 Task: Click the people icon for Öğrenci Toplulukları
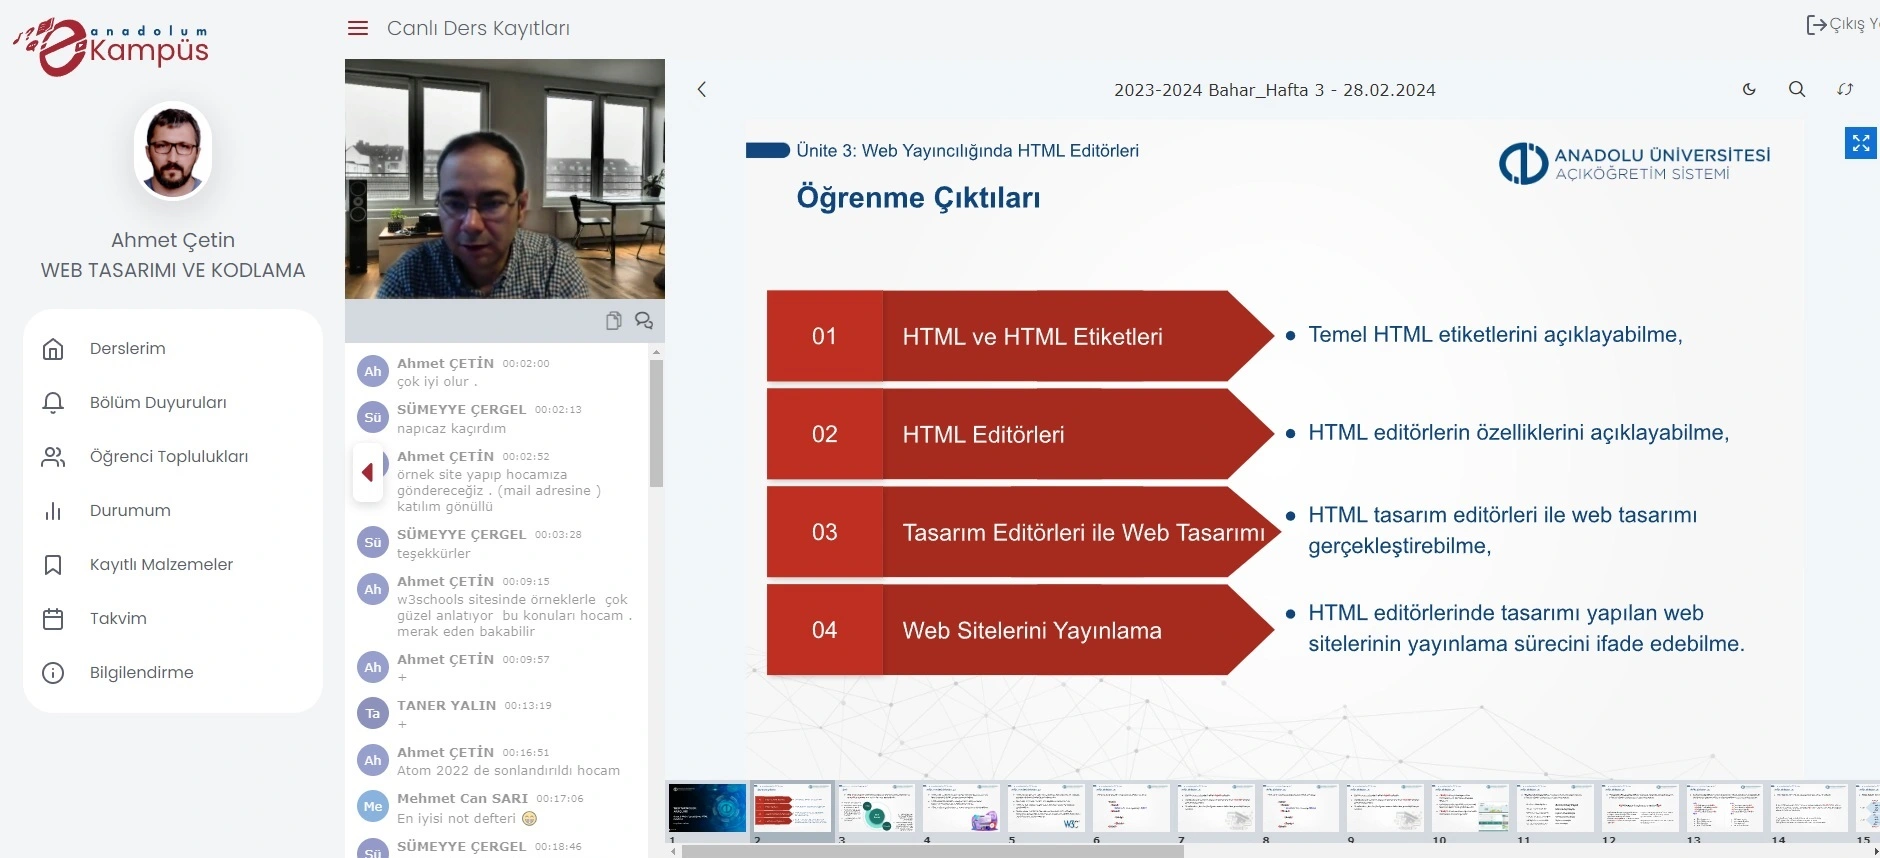pos(53,457)
